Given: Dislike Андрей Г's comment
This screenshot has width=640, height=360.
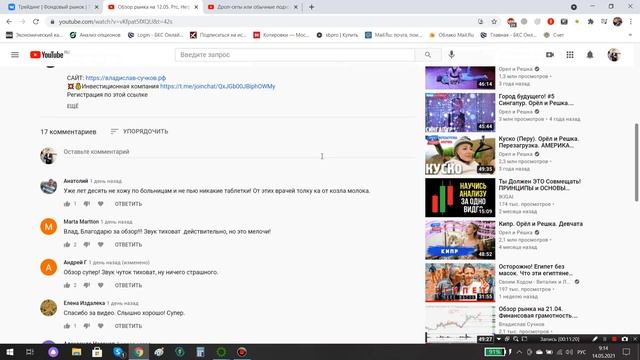Looking at the screenshot, I should point(87,285).
